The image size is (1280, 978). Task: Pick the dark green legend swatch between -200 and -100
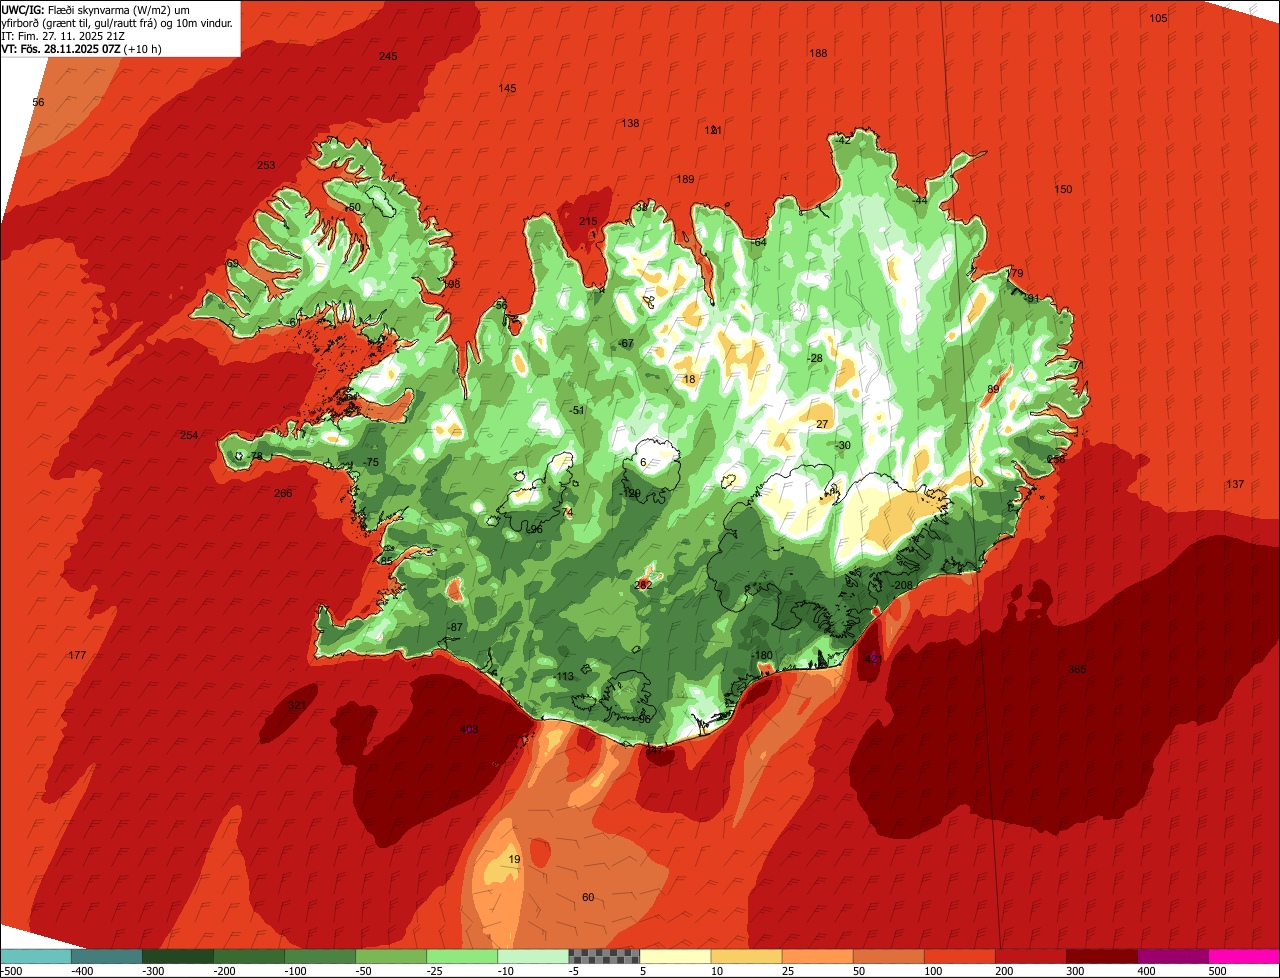(248, 956)
